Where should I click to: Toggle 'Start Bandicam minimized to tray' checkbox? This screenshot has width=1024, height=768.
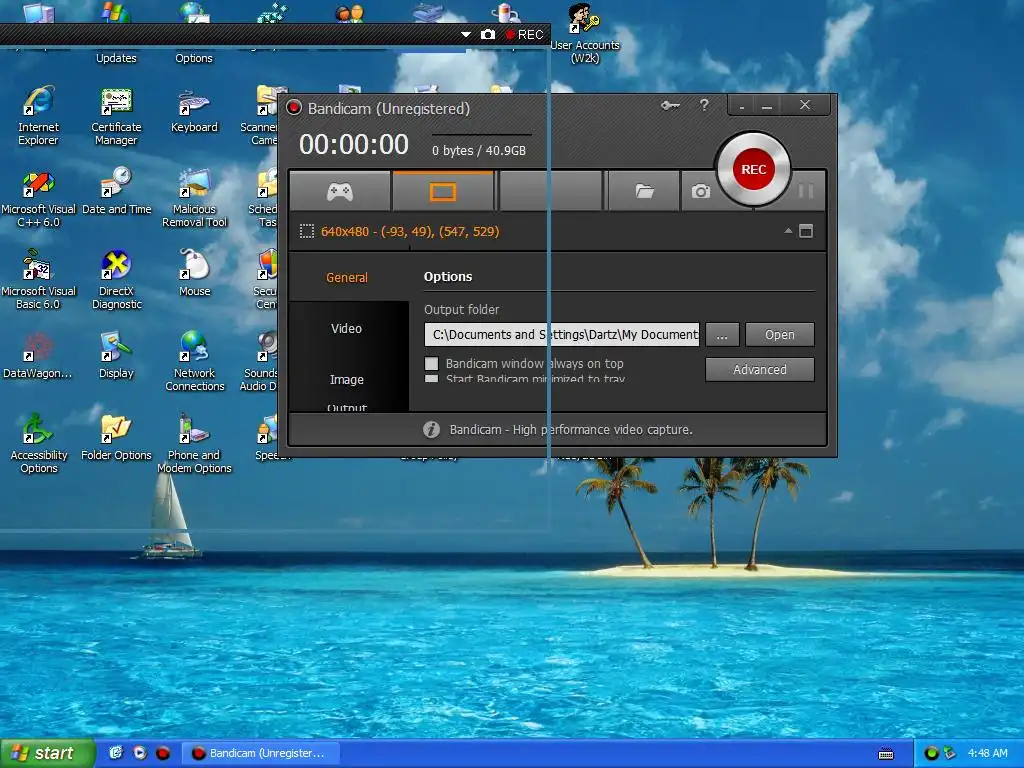tap(432, 378)
